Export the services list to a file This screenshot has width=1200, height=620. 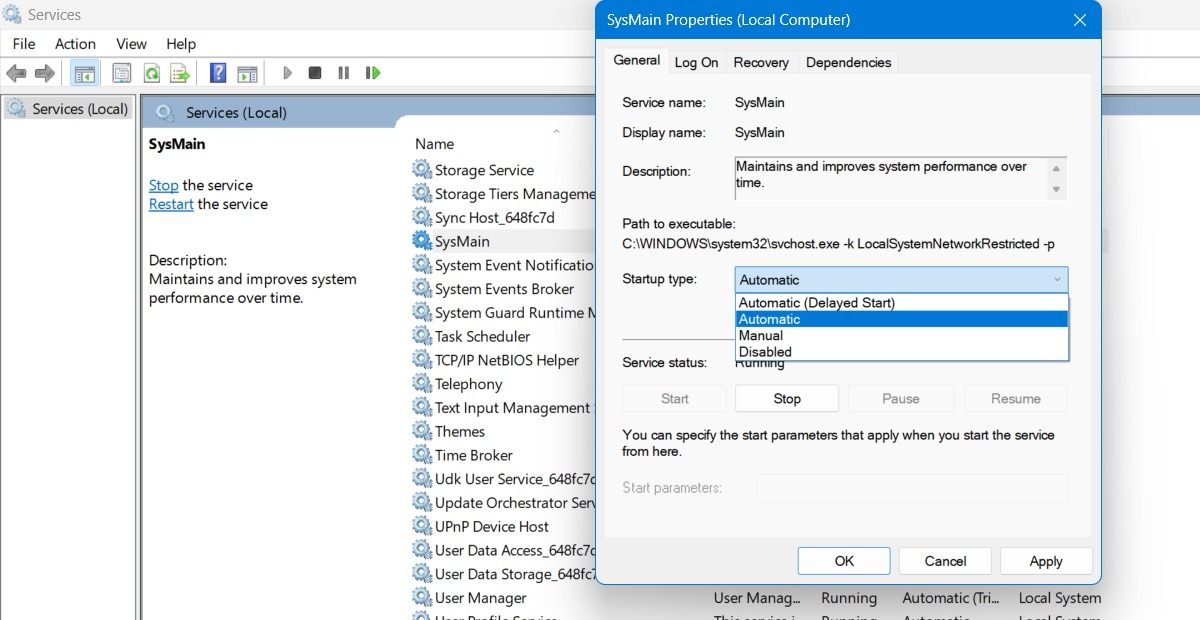point(181,72)
